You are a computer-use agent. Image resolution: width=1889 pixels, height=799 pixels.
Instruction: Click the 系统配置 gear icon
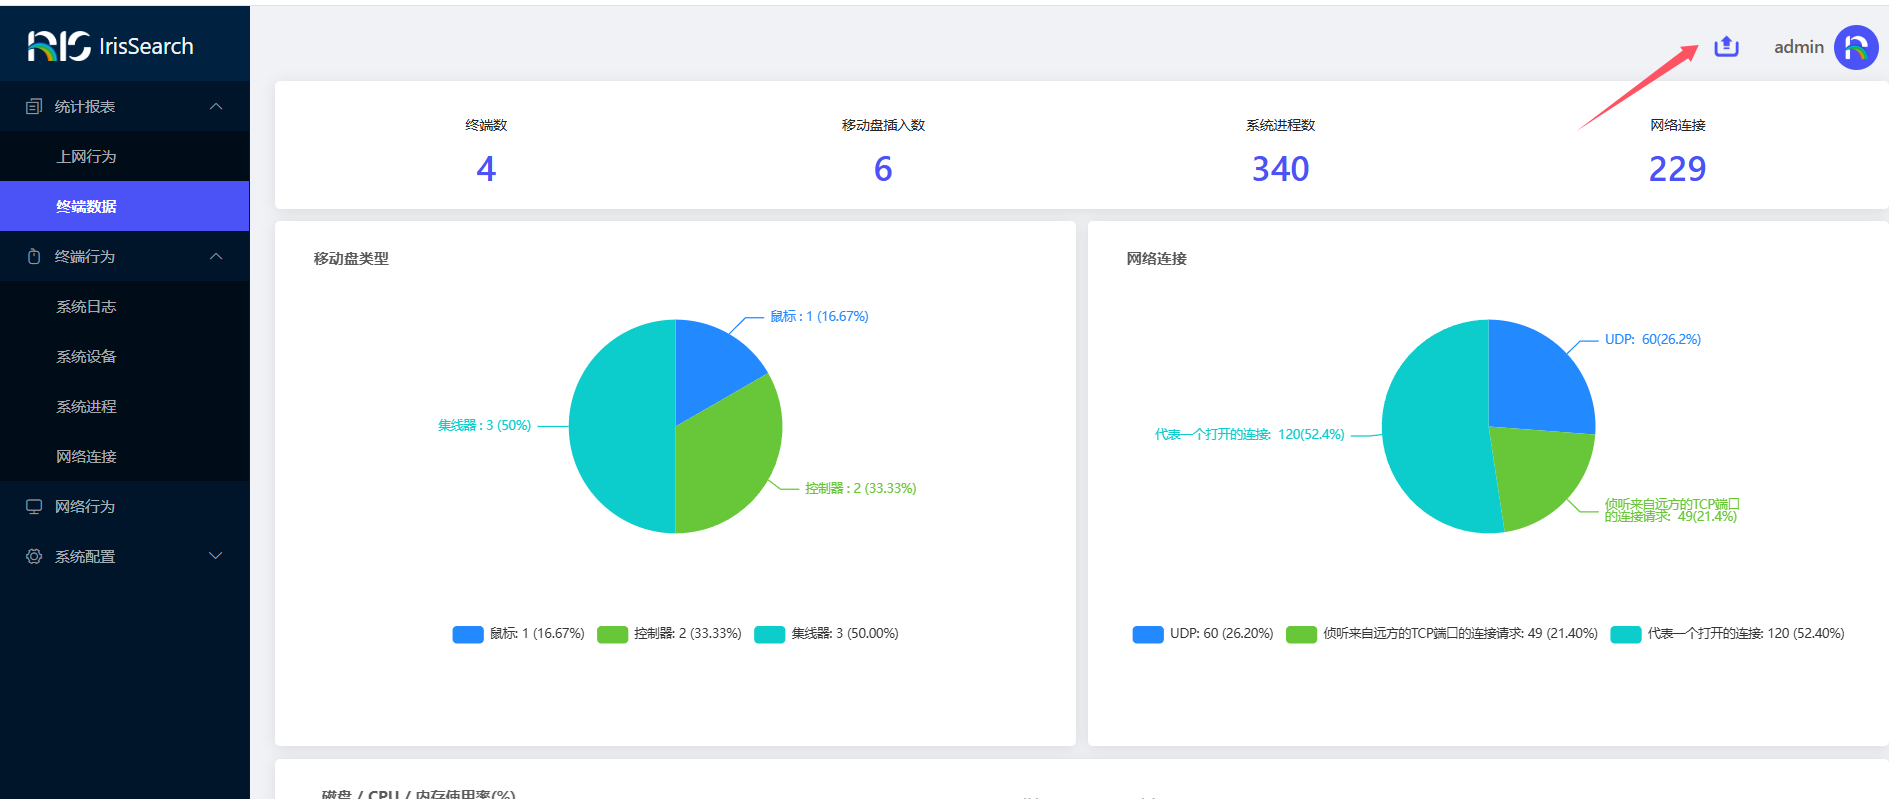pyautogui.click(x=34, y=556)
